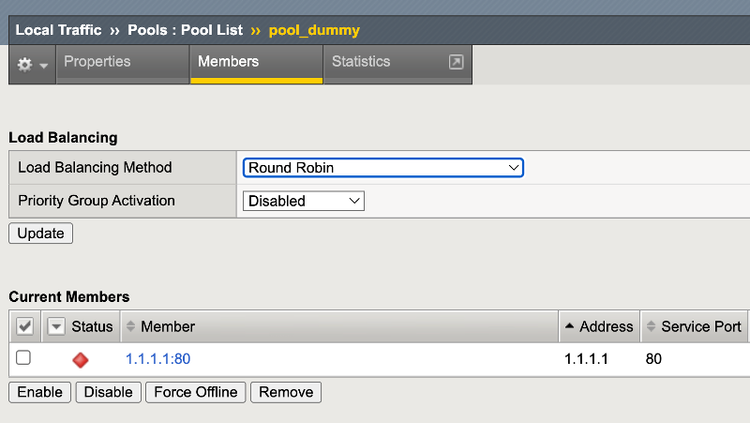Click the Force Offline button
Screen dimensions: 750x423
tap(196, 392)
